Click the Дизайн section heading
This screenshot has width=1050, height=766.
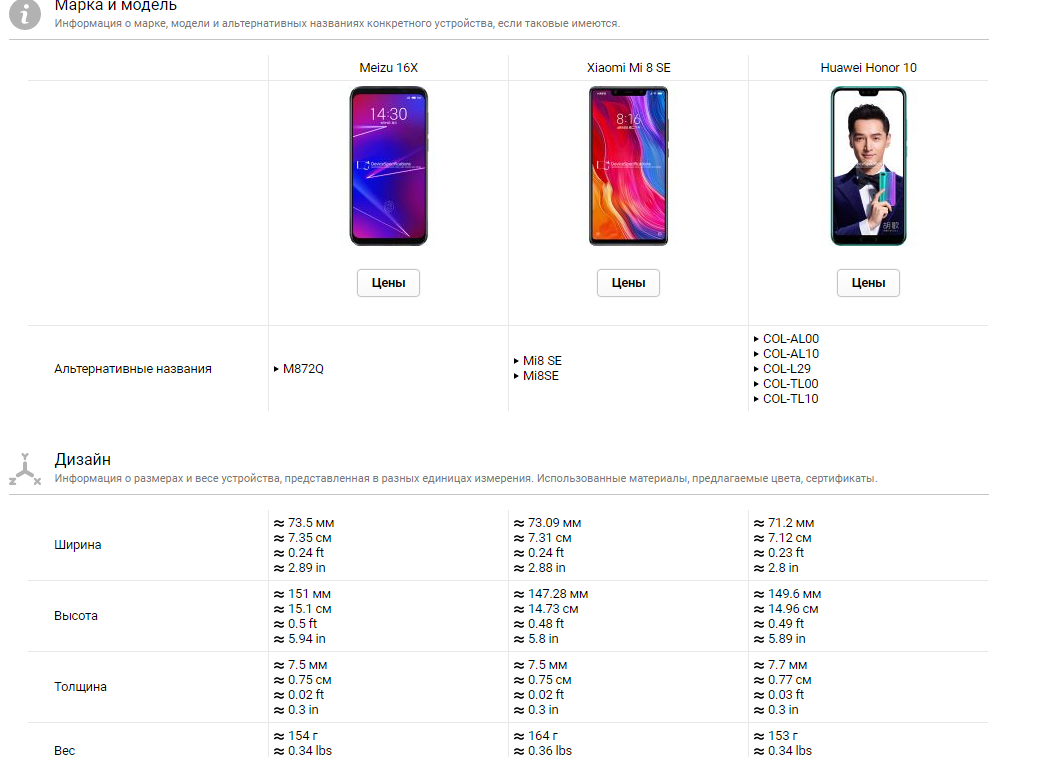pyautogui.click(x=82, y=459)
